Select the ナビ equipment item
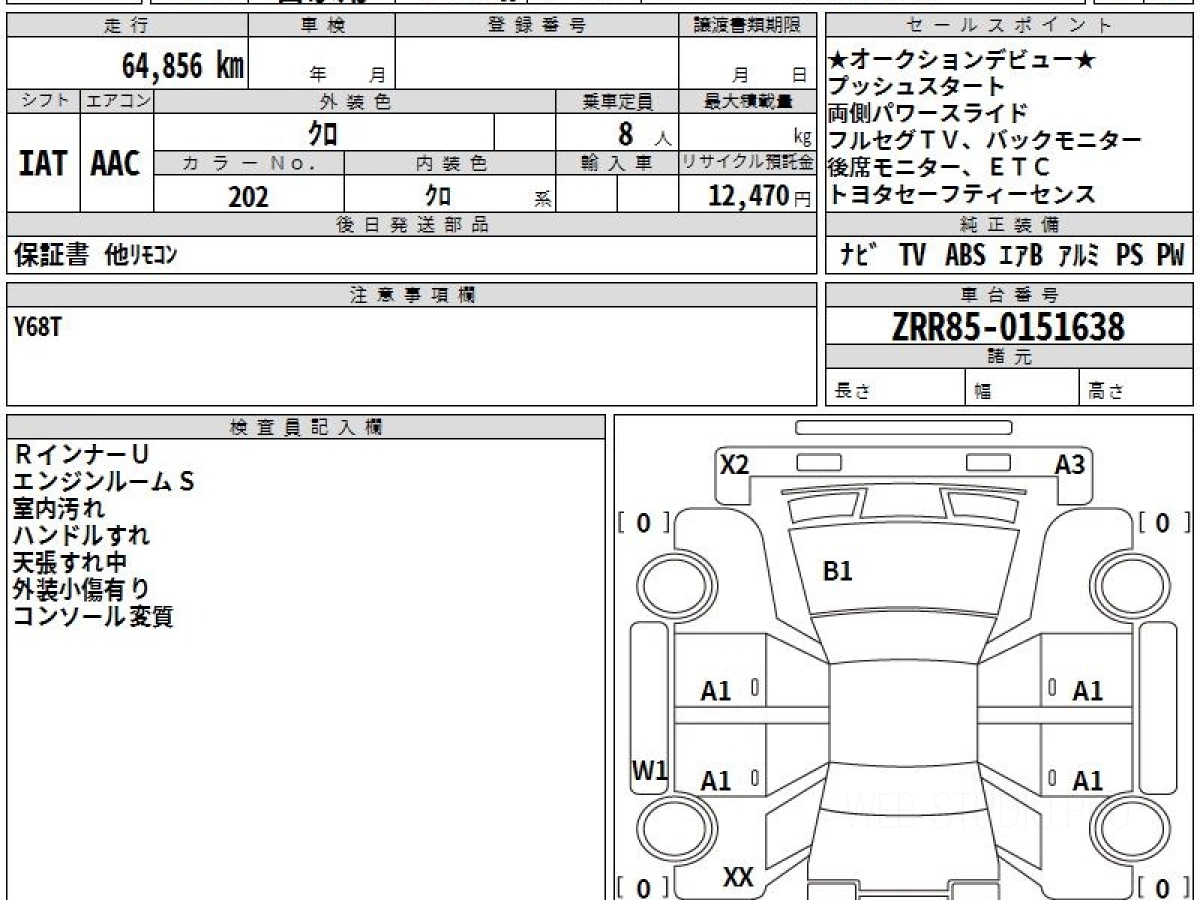 coord(859,256)
